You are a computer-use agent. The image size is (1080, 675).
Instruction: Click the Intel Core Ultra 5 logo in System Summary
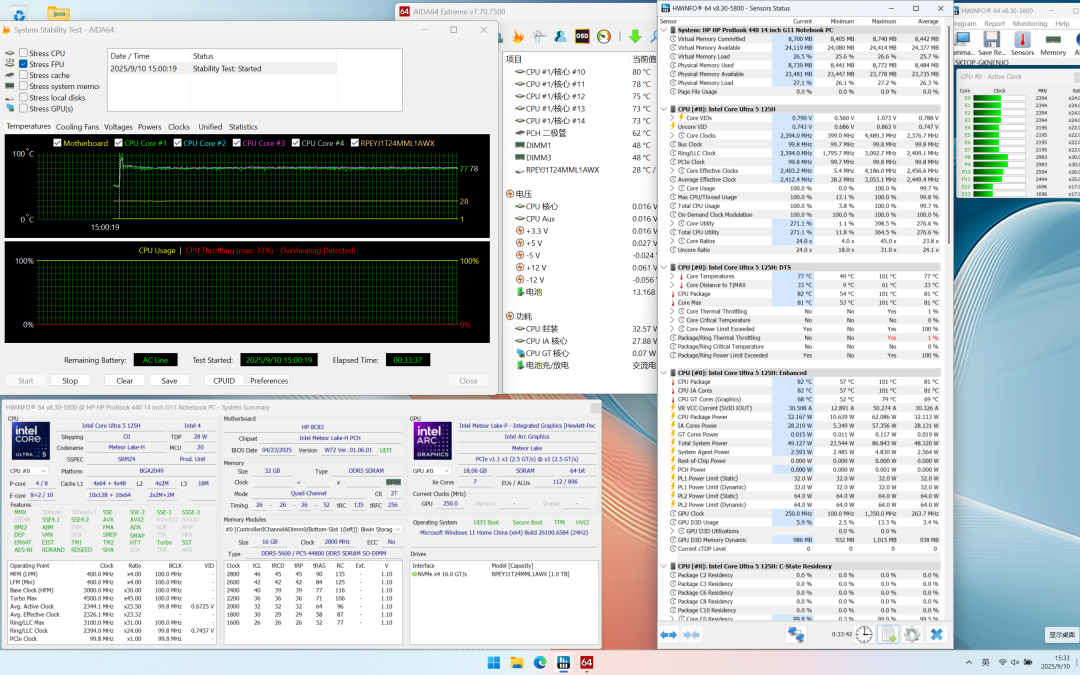click(x=30, y=441)
